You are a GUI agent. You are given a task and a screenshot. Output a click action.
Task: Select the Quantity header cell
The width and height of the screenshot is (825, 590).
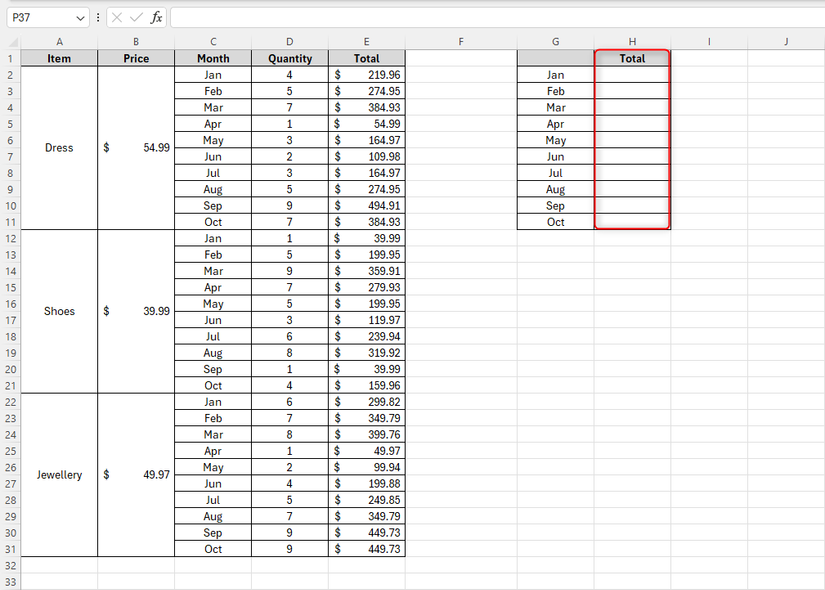(x=289, y=58)
